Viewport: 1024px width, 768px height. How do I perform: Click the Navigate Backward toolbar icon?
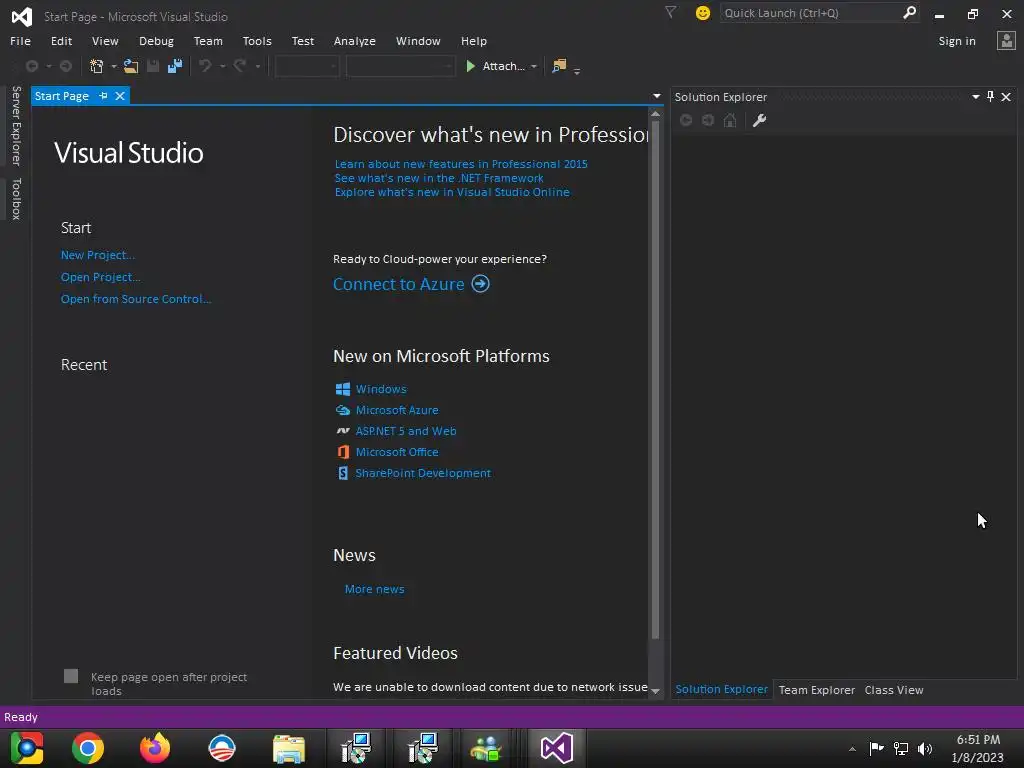[x=31, y=66]
